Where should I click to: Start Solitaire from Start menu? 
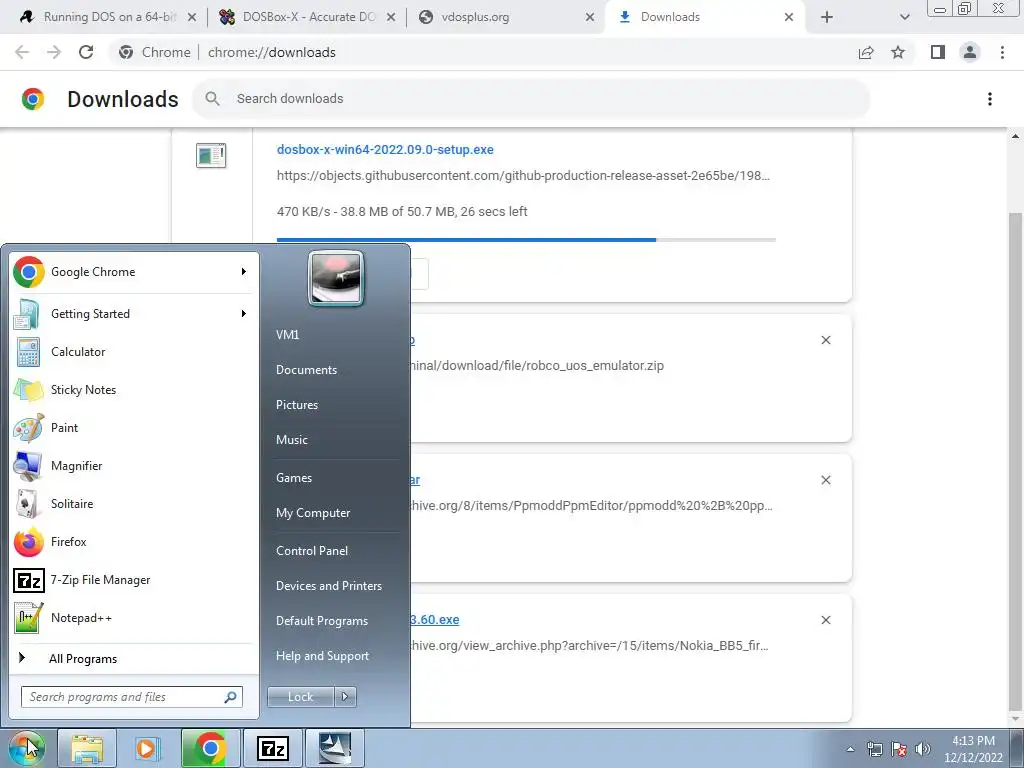[134, 504]
